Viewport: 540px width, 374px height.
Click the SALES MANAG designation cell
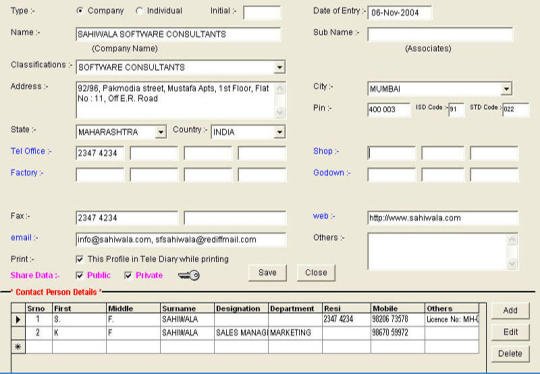point(241,333)
